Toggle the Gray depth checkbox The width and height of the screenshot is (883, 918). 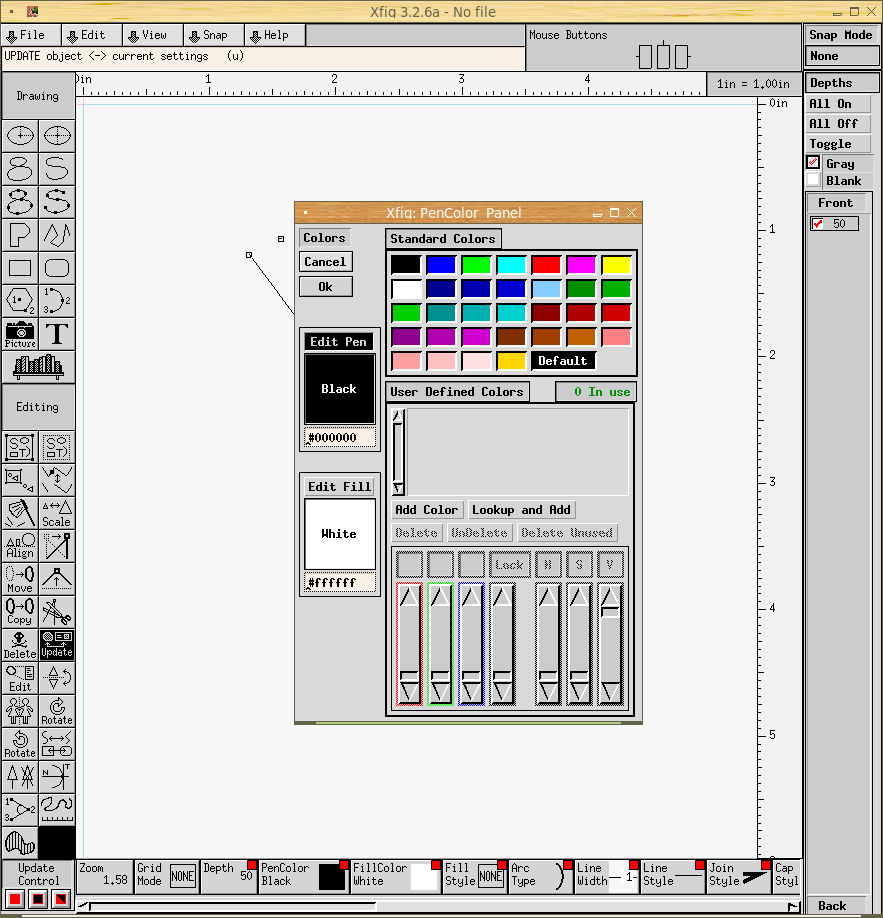coord(814,163)
